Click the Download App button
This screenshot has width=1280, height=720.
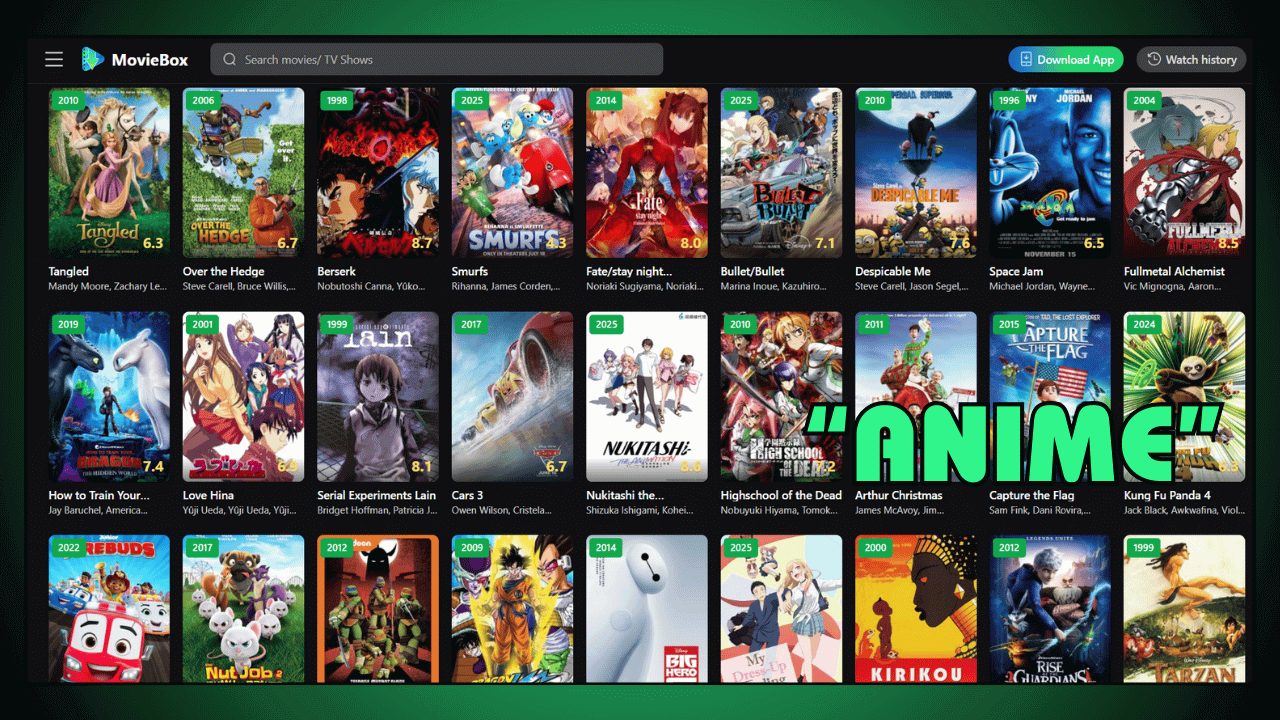(1066, 59)
